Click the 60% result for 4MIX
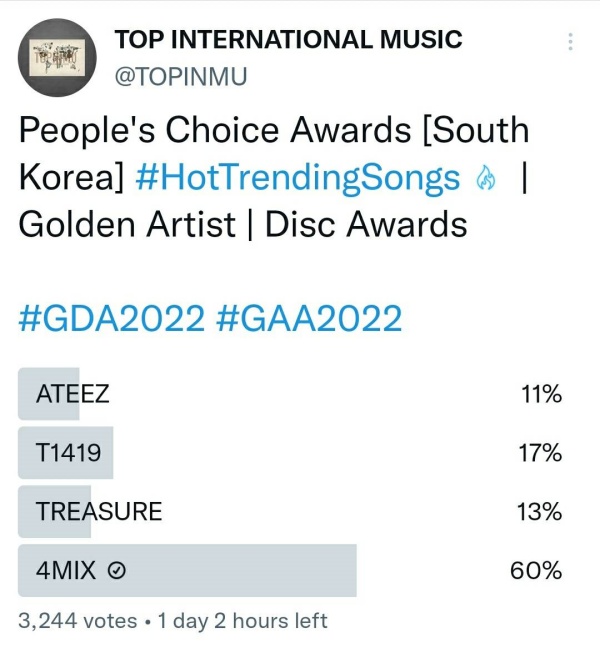This screenshot has width=600, height=653. tap(536, 571)
